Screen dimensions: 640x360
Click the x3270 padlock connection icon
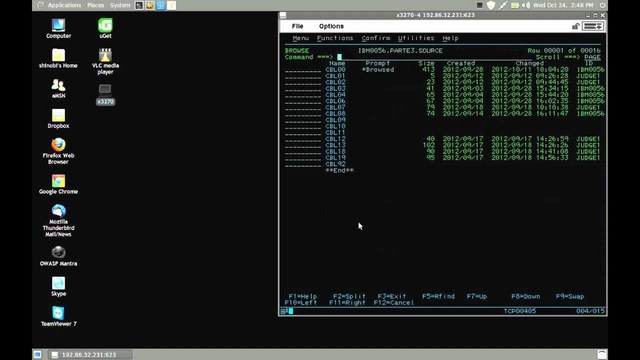[576, 26]
